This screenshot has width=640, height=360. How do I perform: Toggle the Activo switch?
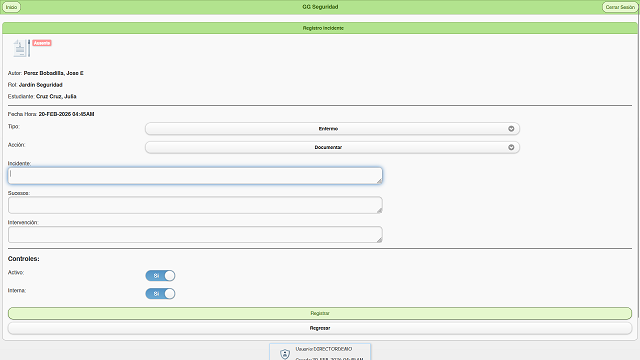click(160, 276)
